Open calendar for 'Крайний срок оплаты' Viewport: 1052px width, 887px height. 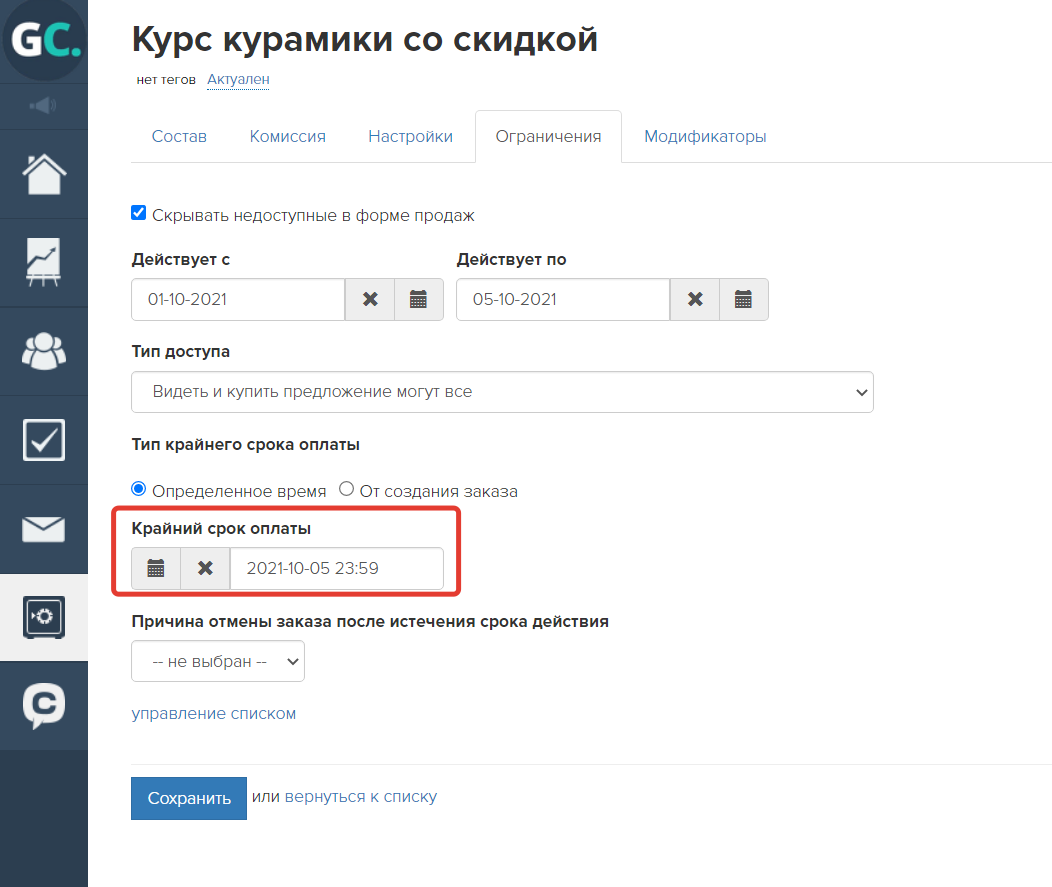click(156, 568)
